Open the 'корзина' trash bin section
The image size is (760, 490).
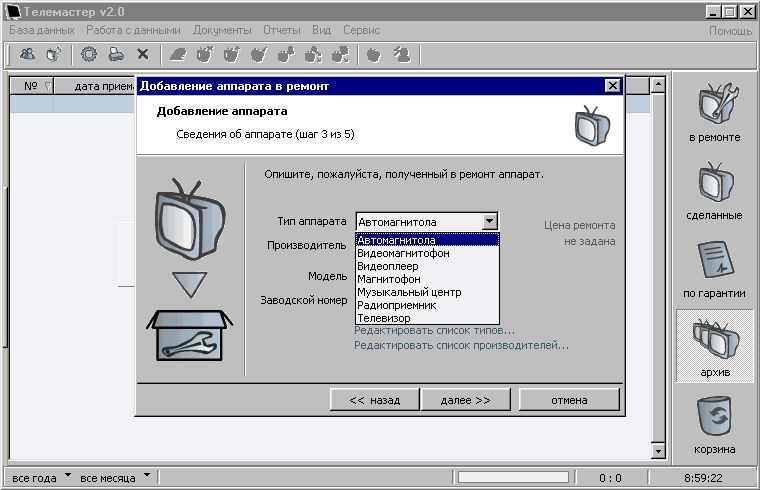(714, 423)
